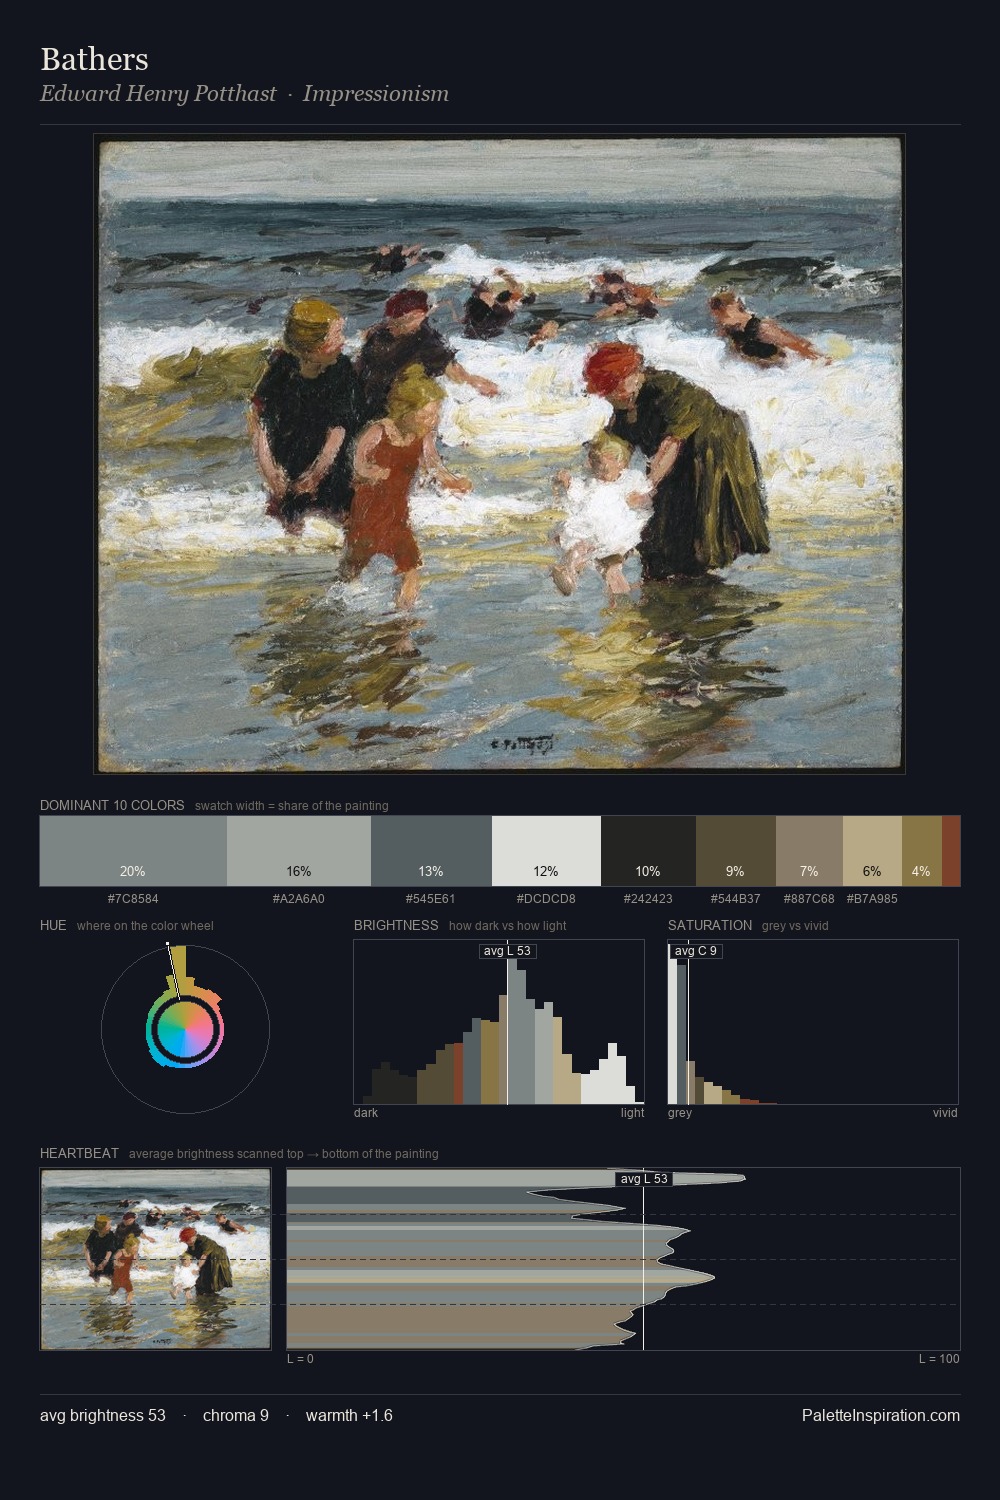The height and width of the screenshot is (1500, 1000).
Task: Select the 10% dark swatch #242423
Action: [648, 851]
